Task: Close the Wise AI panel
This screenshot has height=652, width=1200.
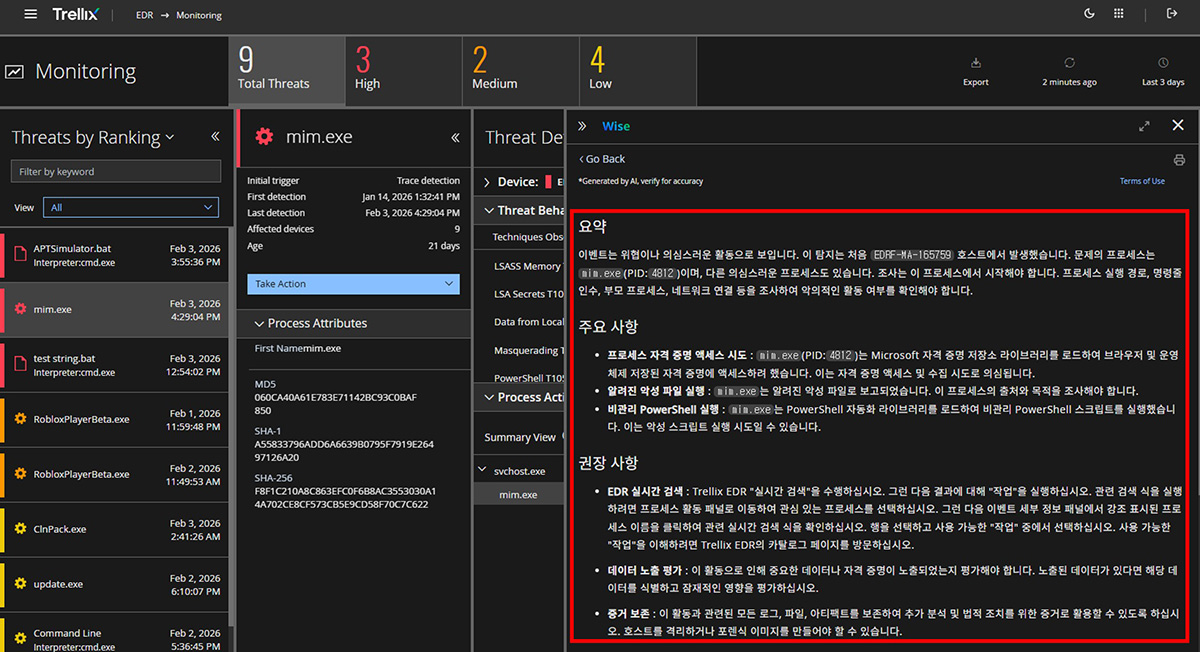Action: point(1178,125)
